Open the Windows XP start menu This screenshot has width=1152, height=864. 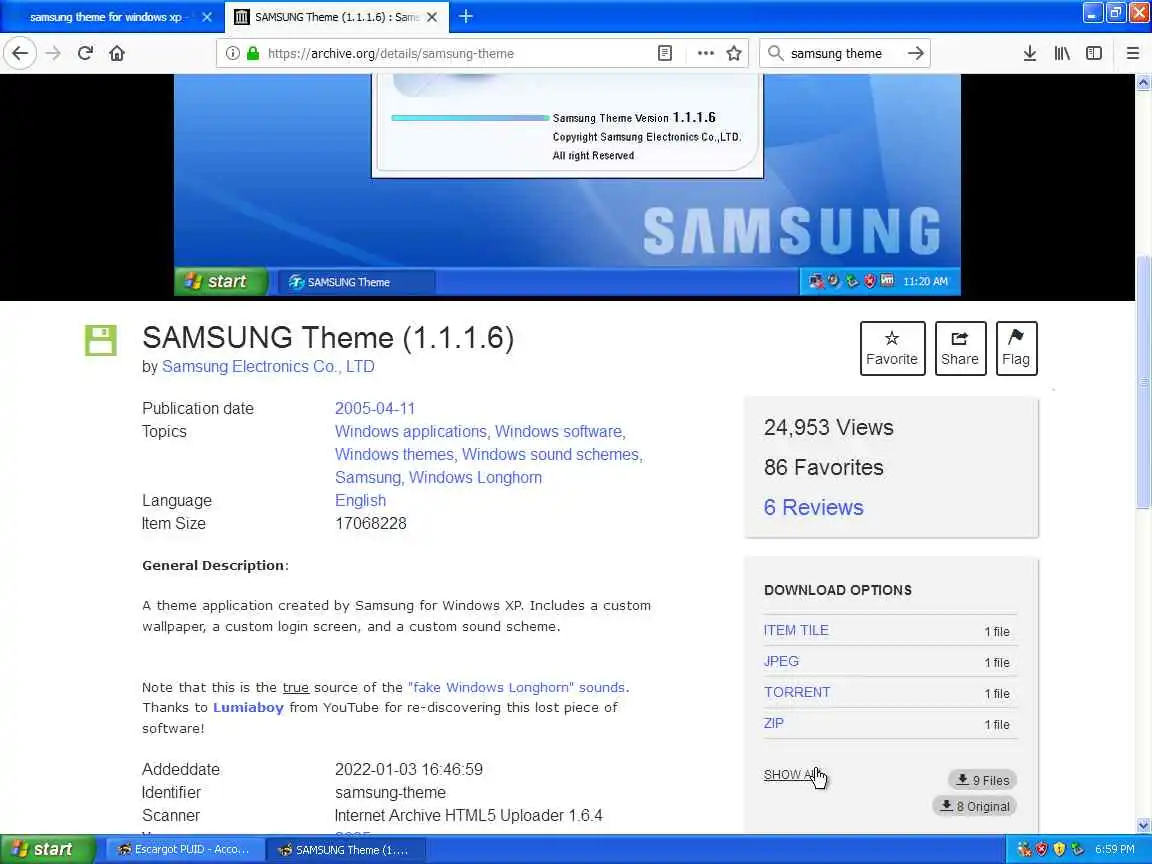47,849
